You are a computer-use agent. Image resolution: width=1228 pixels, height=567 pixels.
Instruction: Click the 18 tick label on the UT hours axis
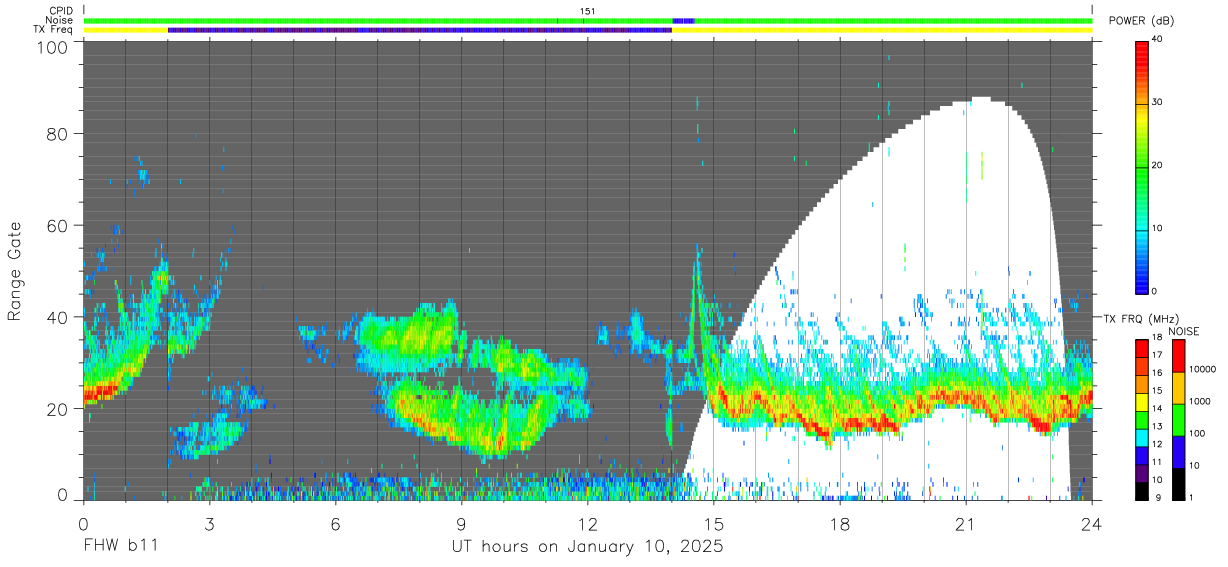[x=840, y=523]
